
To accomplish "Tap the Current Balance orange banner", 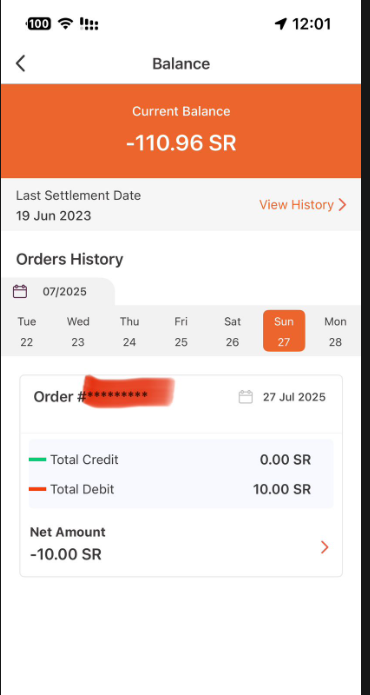I will (x=181, y=131).
